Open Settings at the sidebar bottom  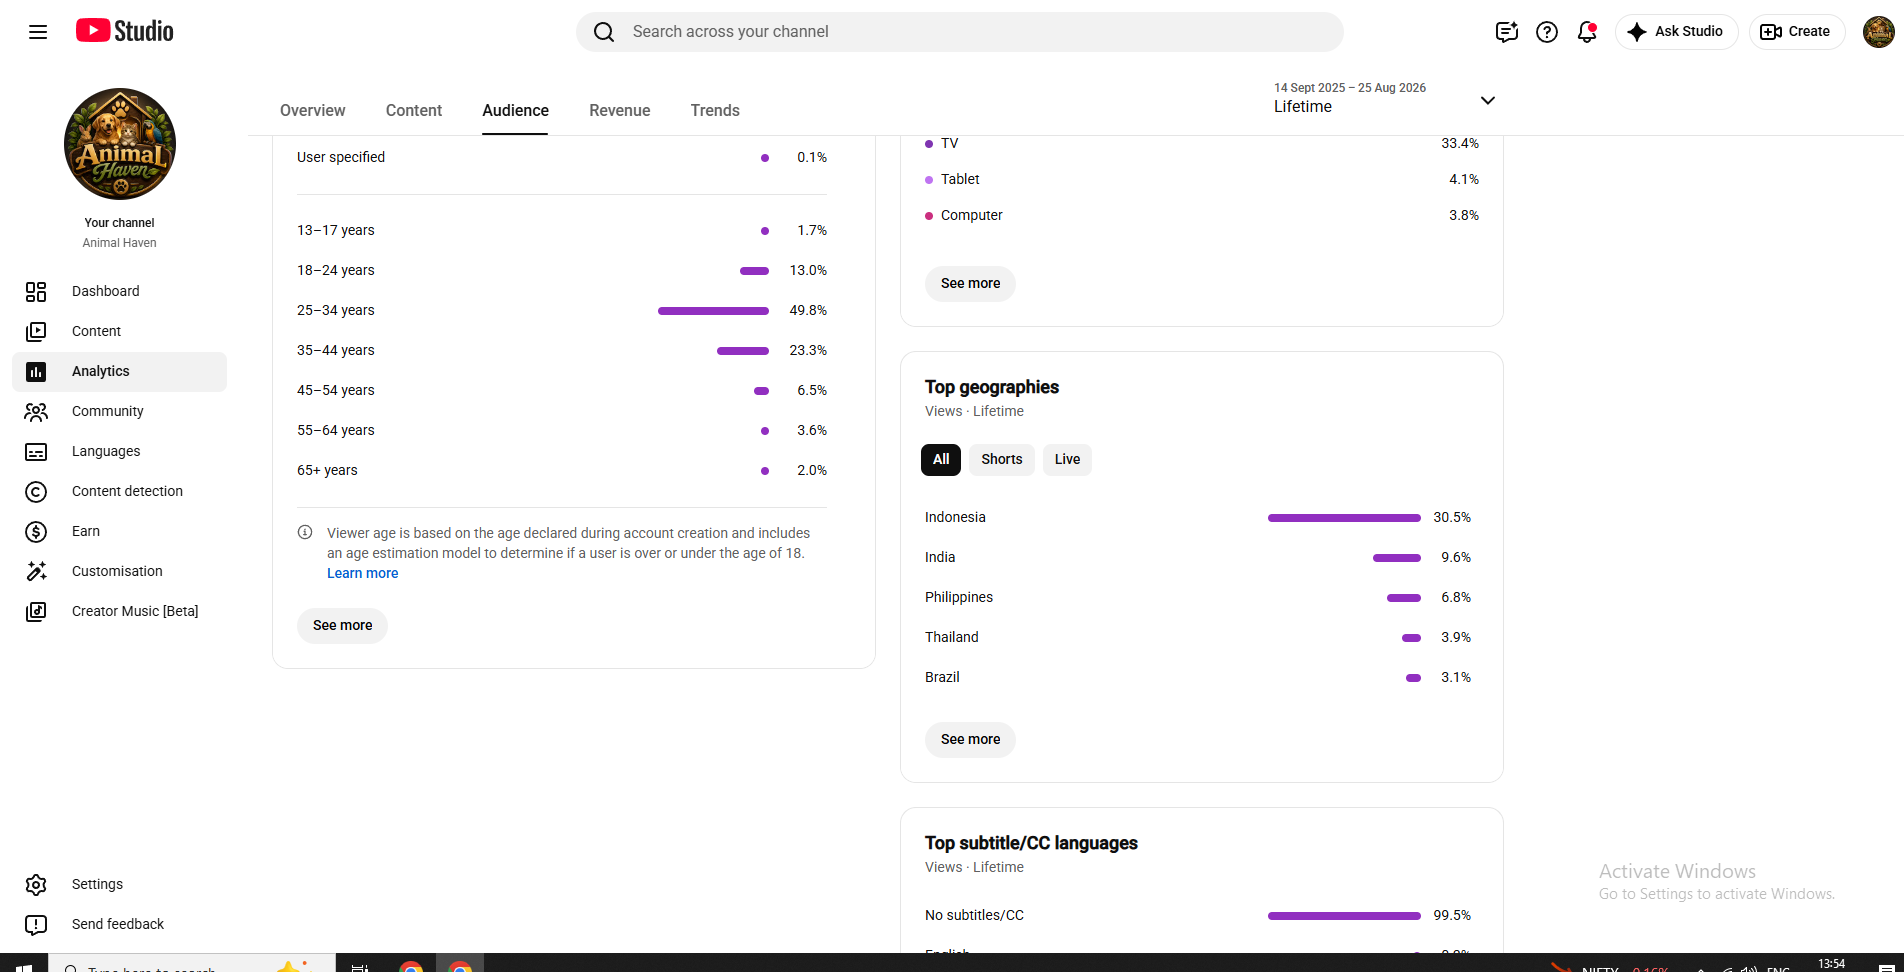120,884
